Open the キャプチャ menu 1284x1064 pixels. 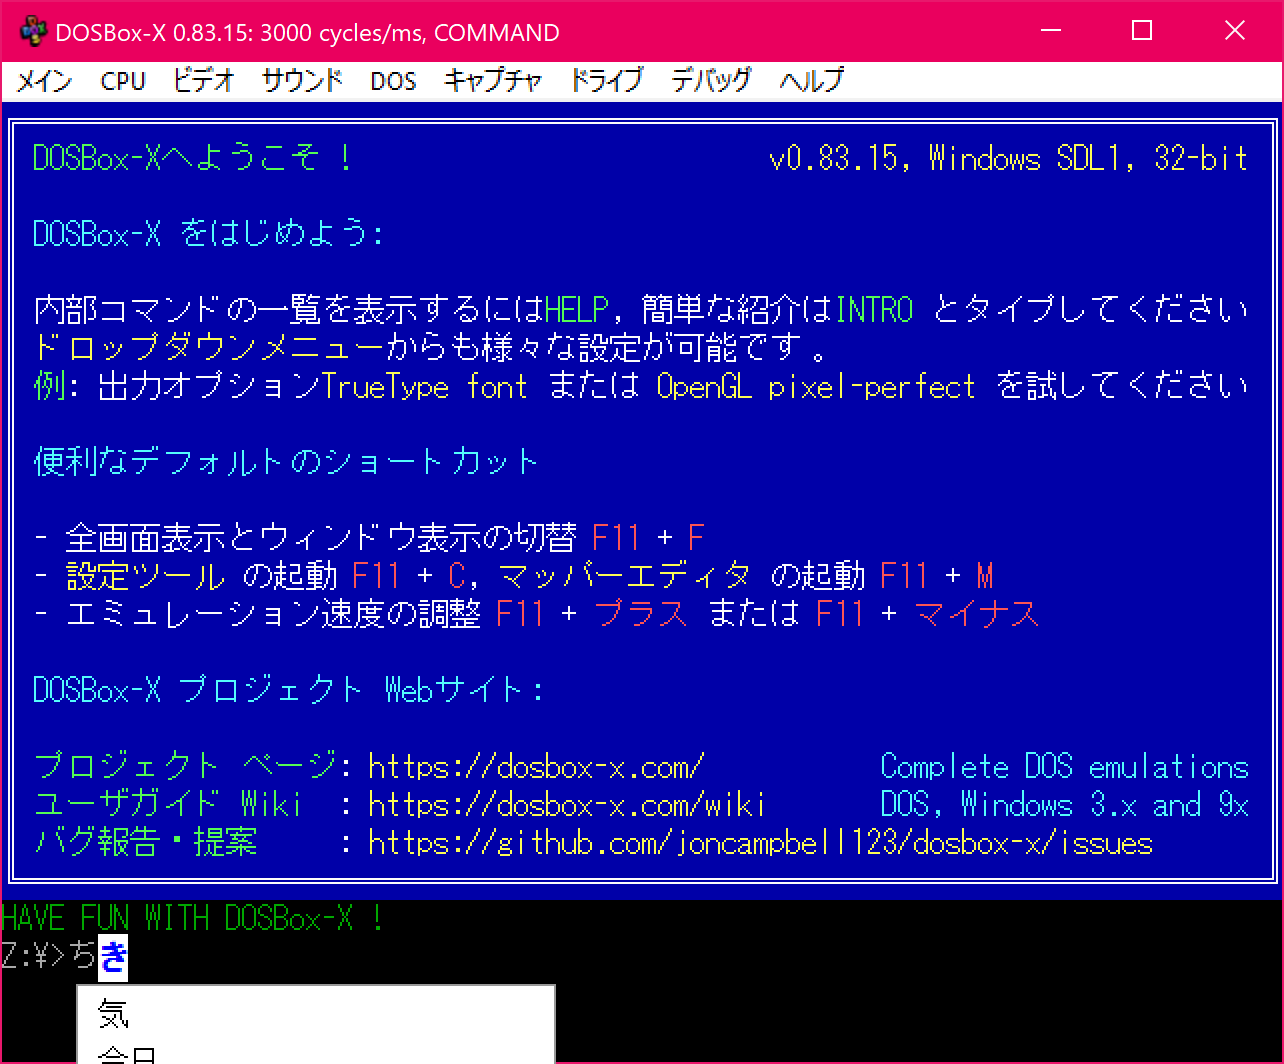click(x=493, y=81)
